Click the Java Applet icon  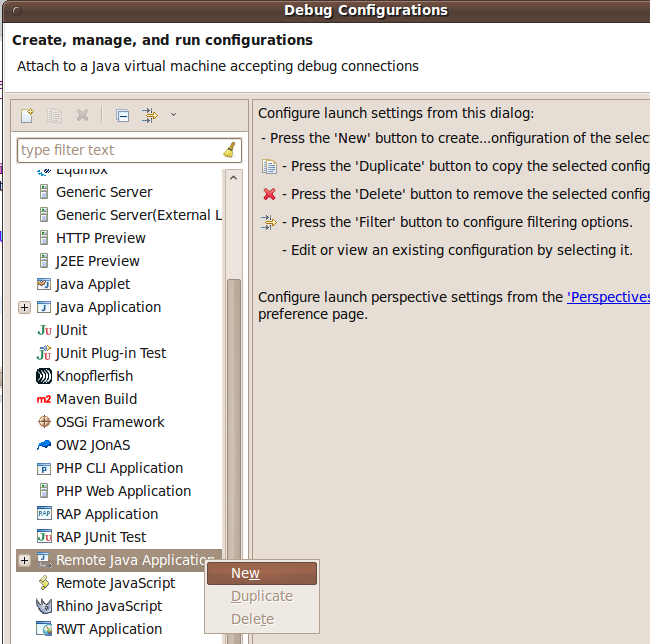(x=44, y=284)
